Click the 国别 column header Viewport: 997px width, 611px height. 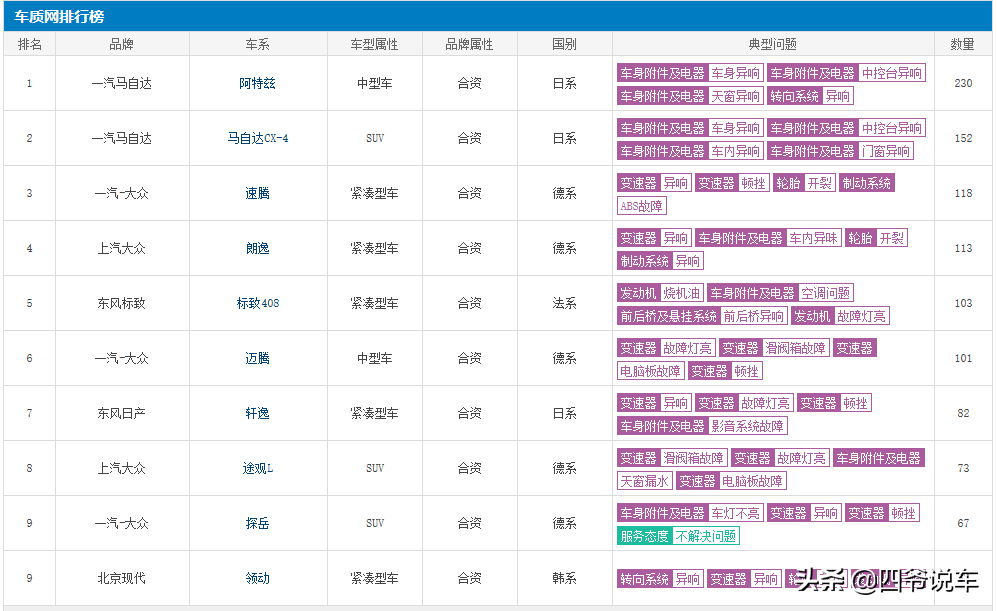(x=565, y=44)
